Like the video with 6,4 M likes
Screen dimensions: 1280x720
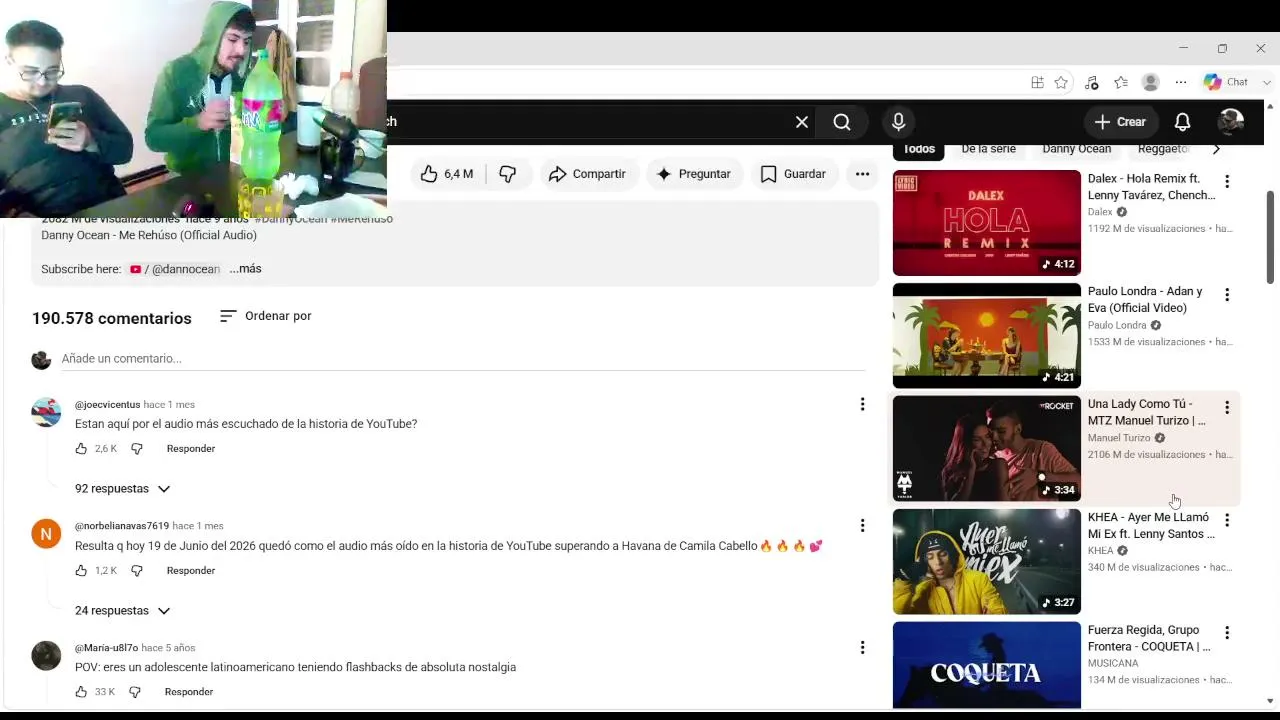coord(447,174)
